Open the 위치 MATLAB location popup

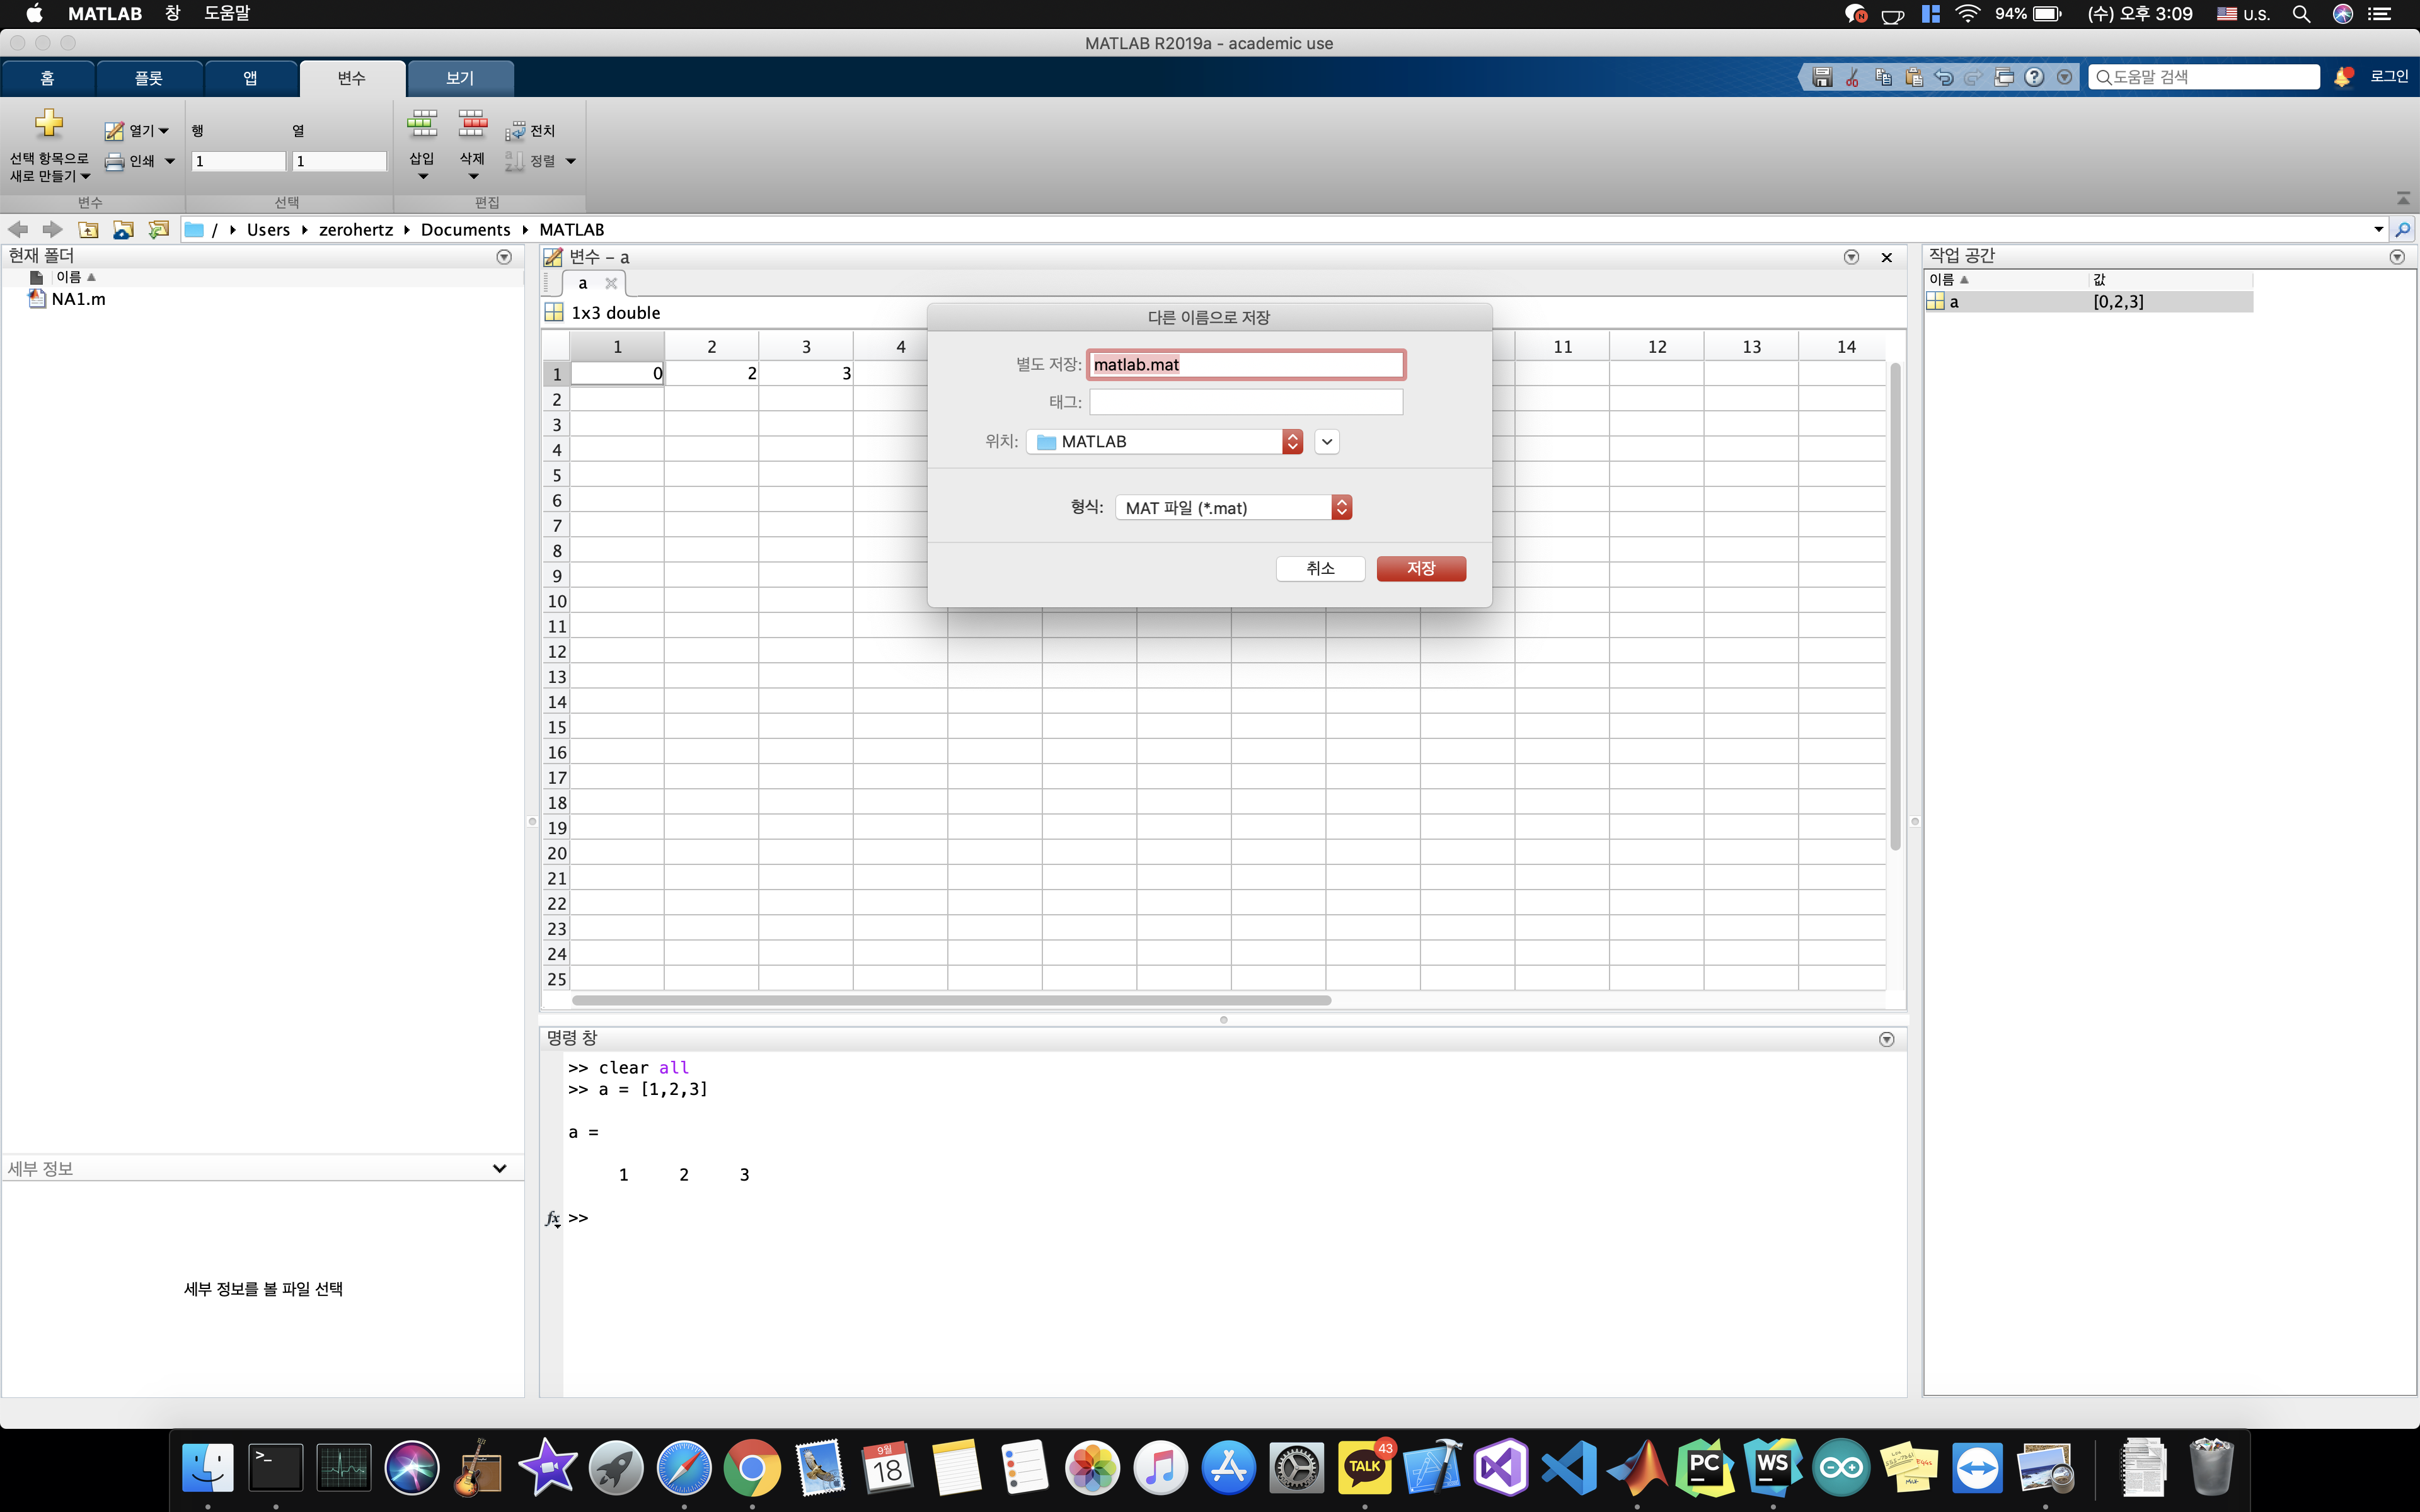click(1165, 442)
